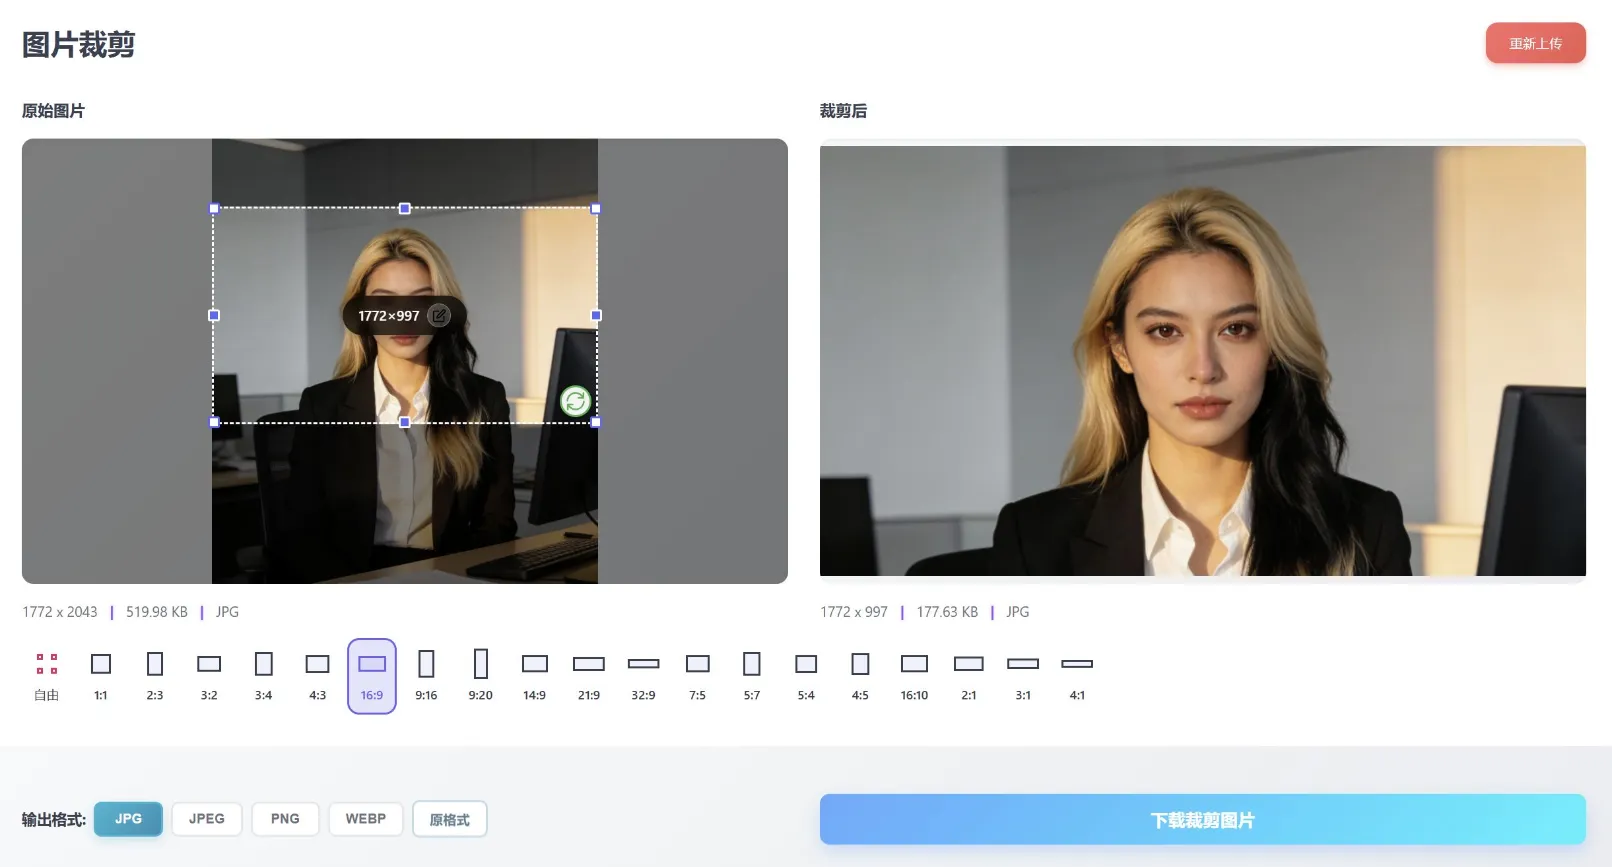The height and width of the screenshot is (867, 1612).
Task: Keep original format with 原格式
Action: [x=450, y=819]
